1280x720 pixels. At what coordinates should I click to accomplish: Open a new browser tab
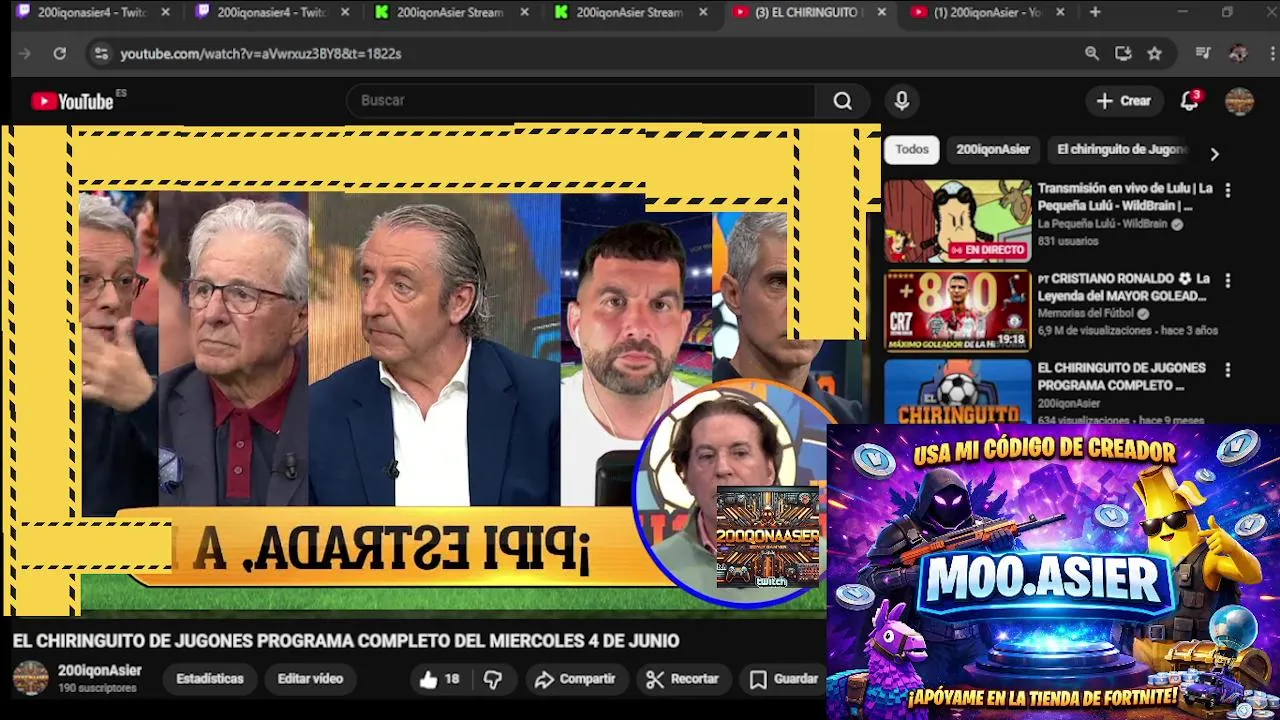tap(1095, 12)
